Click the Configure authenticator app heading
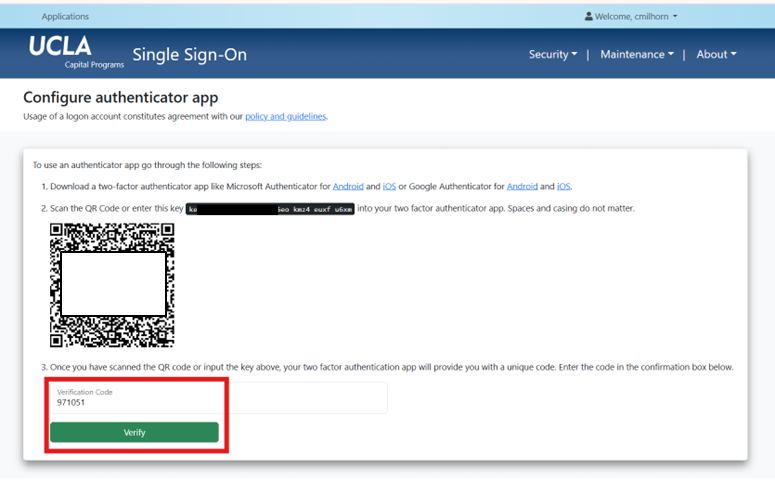 coord(121,97)
